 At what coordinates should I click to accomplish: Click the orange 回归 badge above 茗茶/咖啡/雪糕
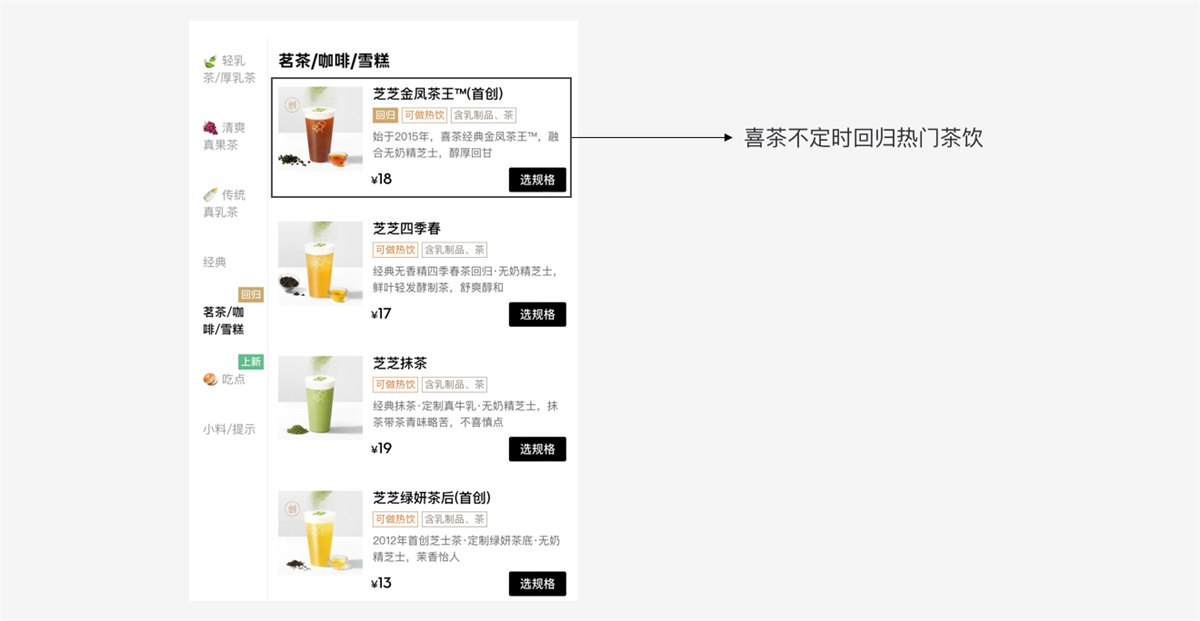click(251, 295)
